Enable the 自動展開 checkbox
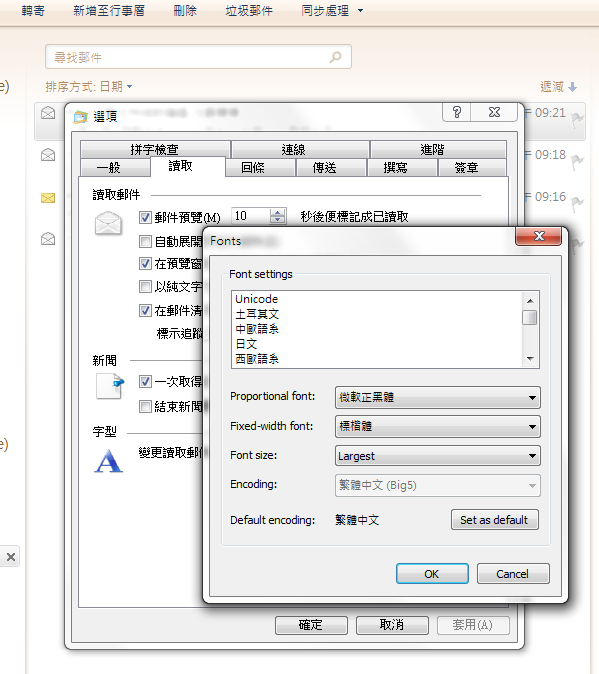 click(x=145, y=241)
